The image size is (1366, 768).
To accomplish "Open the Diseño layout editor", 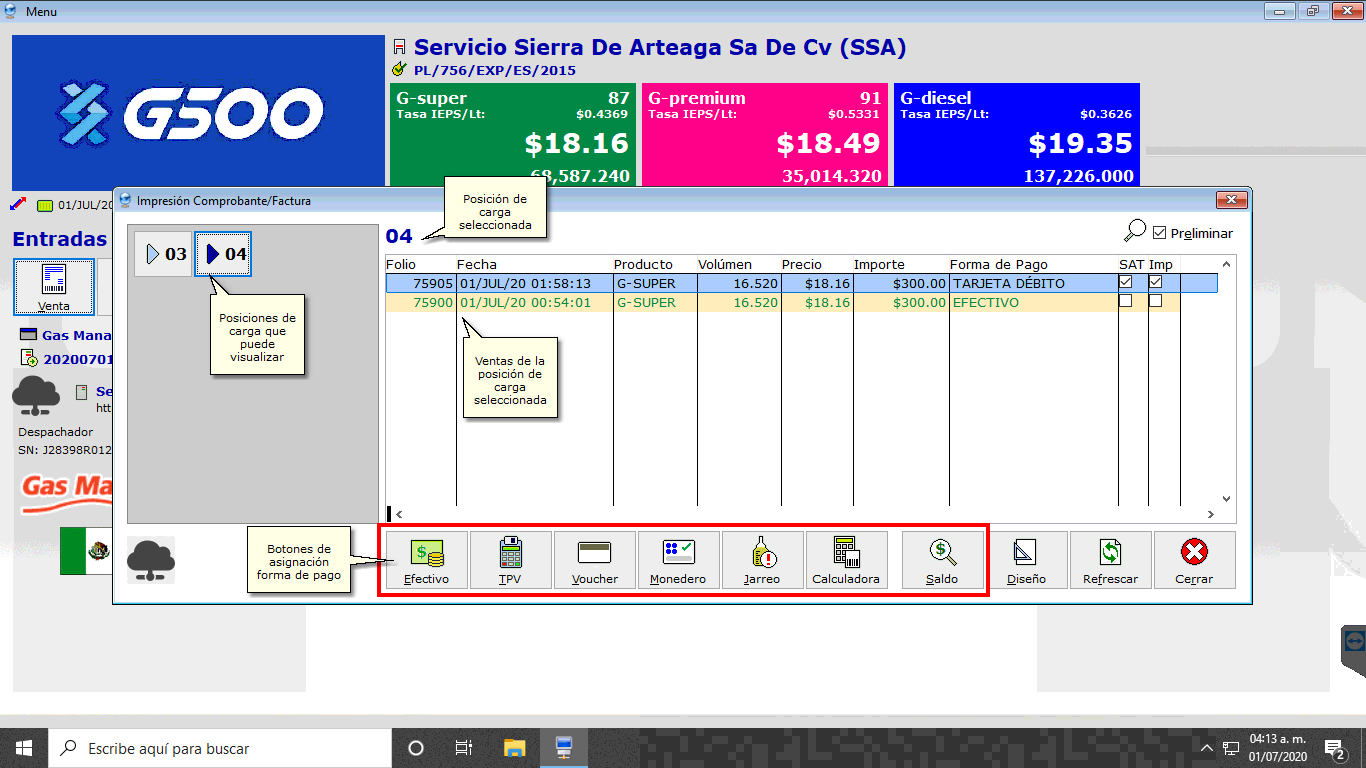I will [1026, 560].
